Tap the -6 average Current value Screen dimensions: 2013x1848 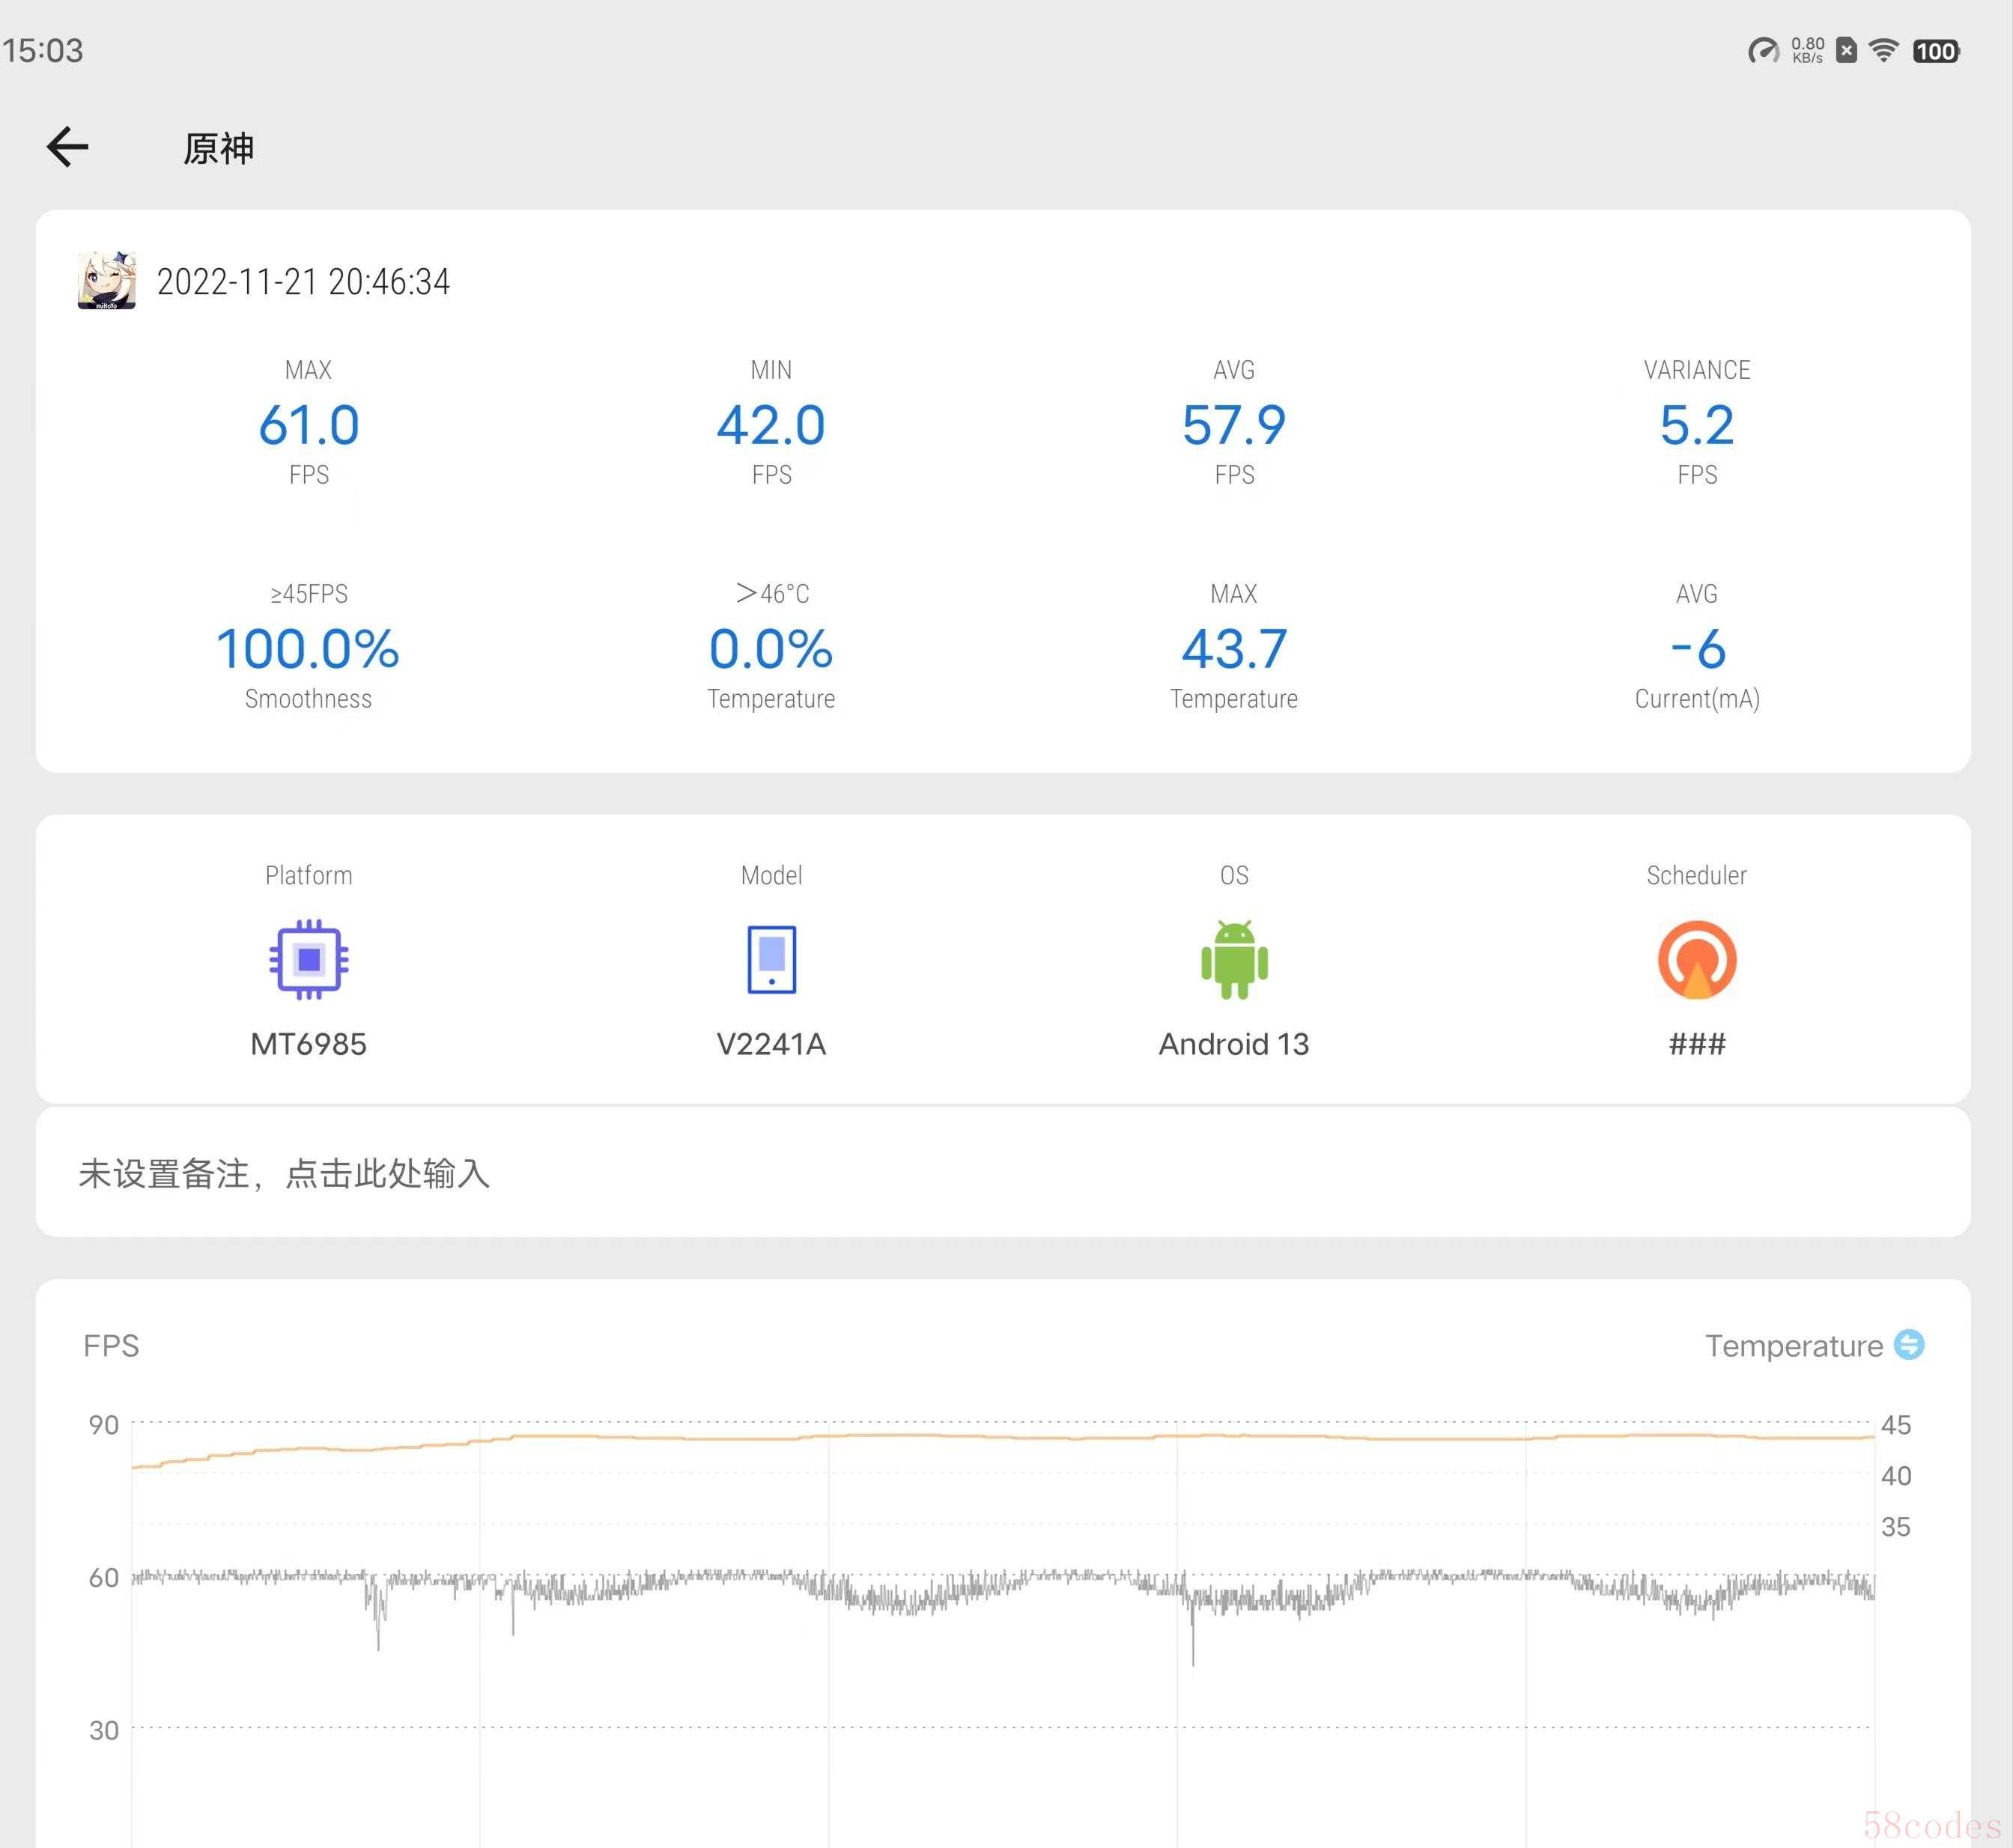1697,649
